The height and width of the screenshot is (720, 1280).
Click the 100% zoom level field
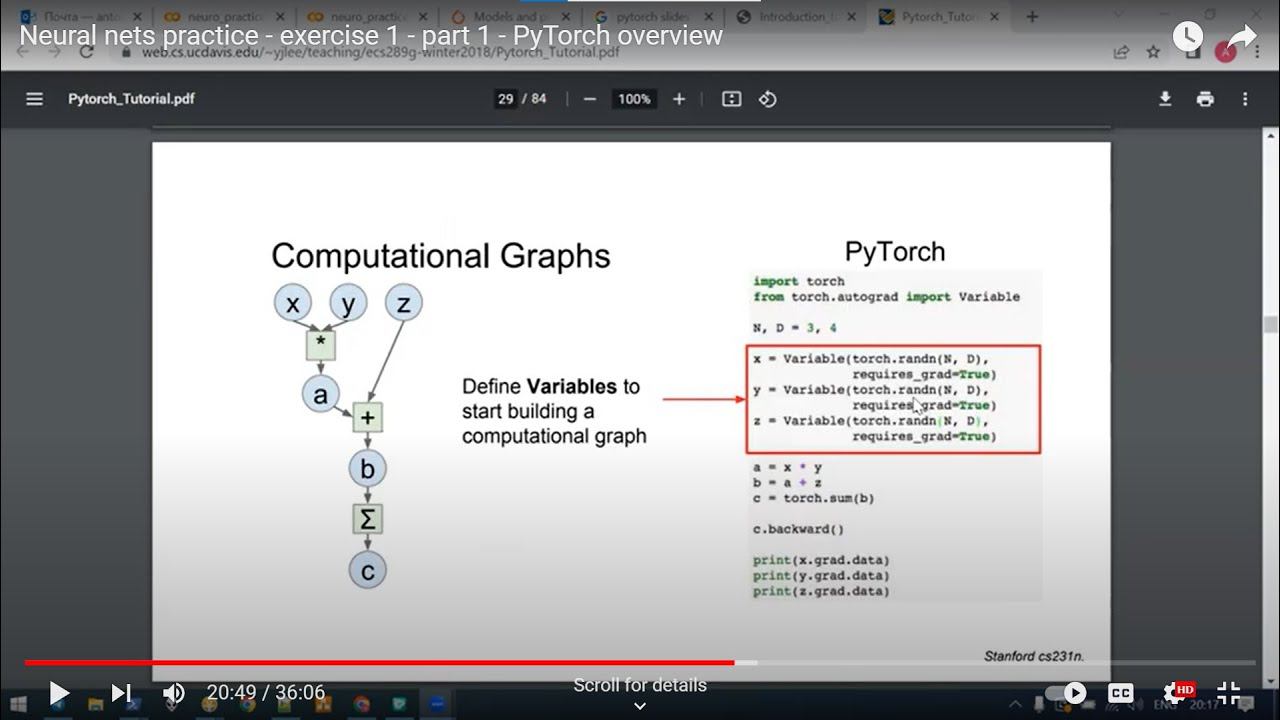click(634, 99)
